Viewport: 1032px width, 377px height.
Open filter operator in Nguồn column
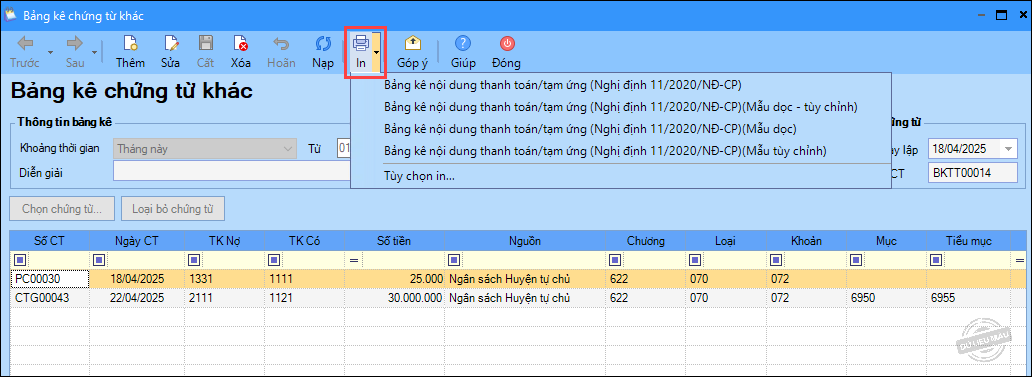coord(454,260)
